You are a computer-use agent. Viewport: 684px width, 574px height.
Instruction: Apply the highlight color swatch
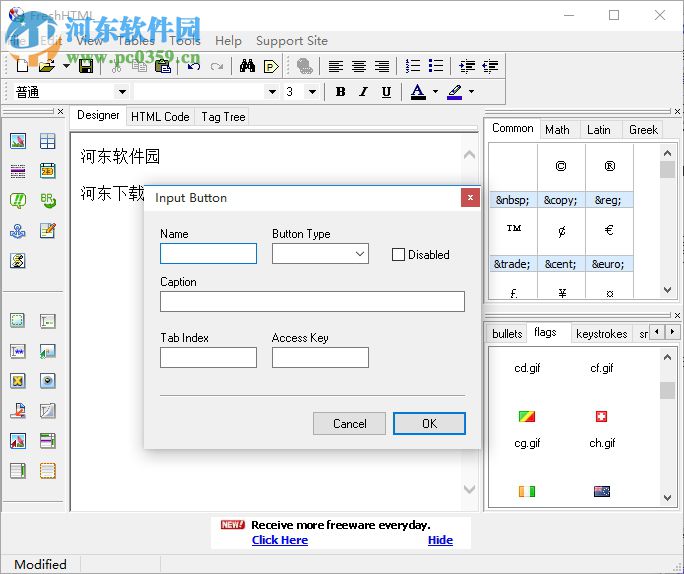[x=455, y=92]
